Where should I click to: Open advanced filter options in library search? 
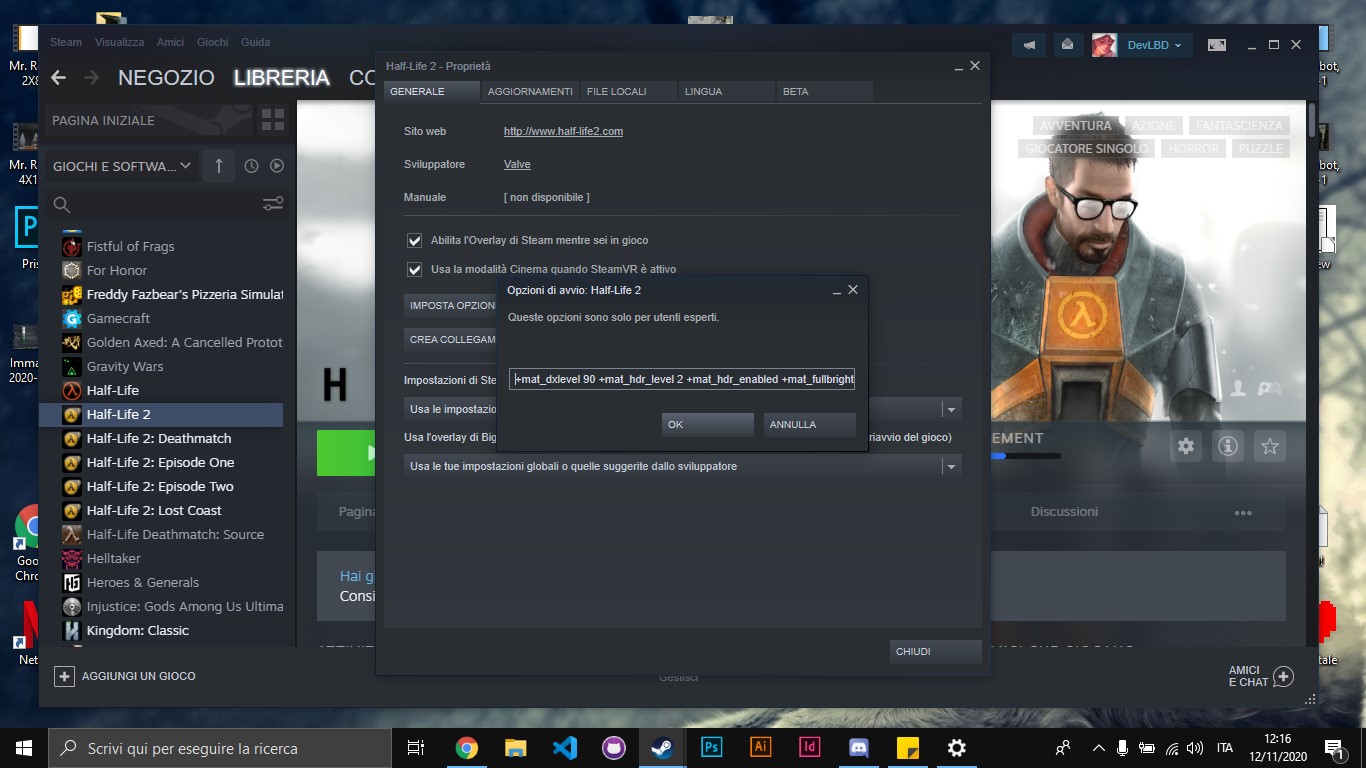[x=273, y=204]
